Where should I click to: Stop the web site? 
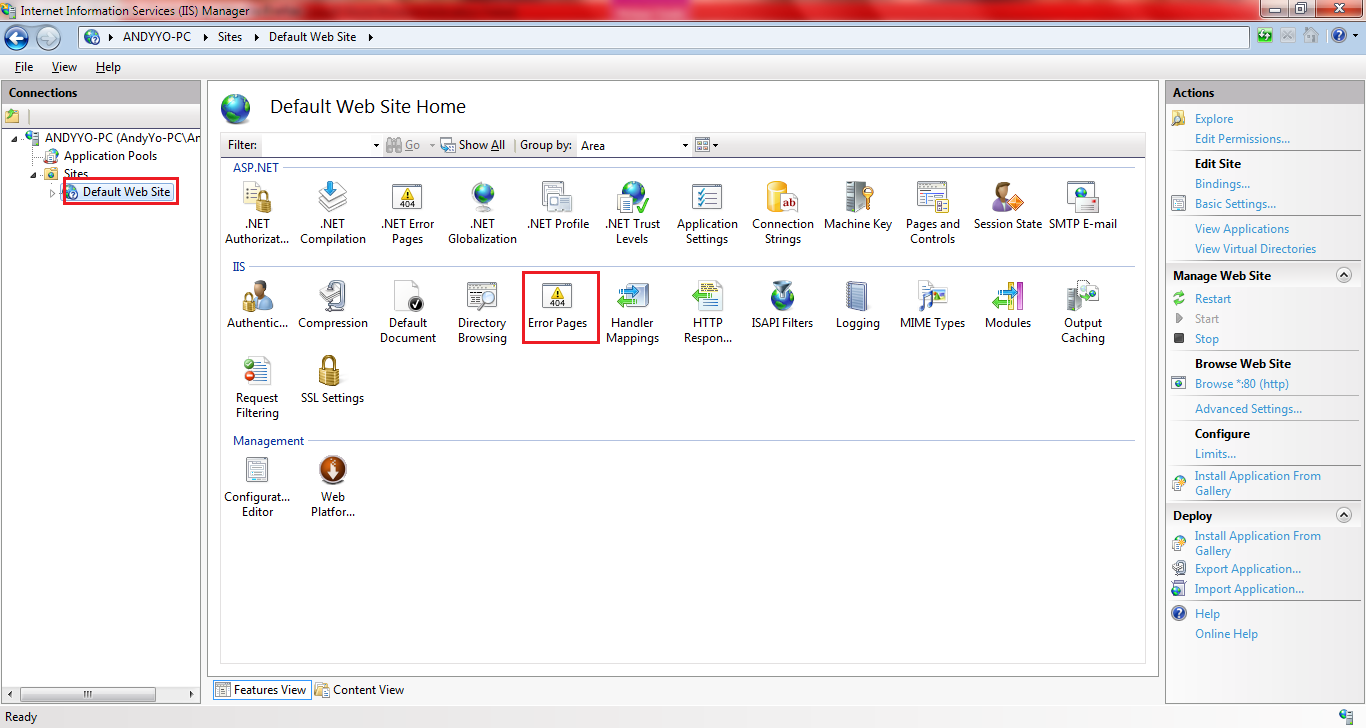pyautogui.click(x=1207, y=339)
